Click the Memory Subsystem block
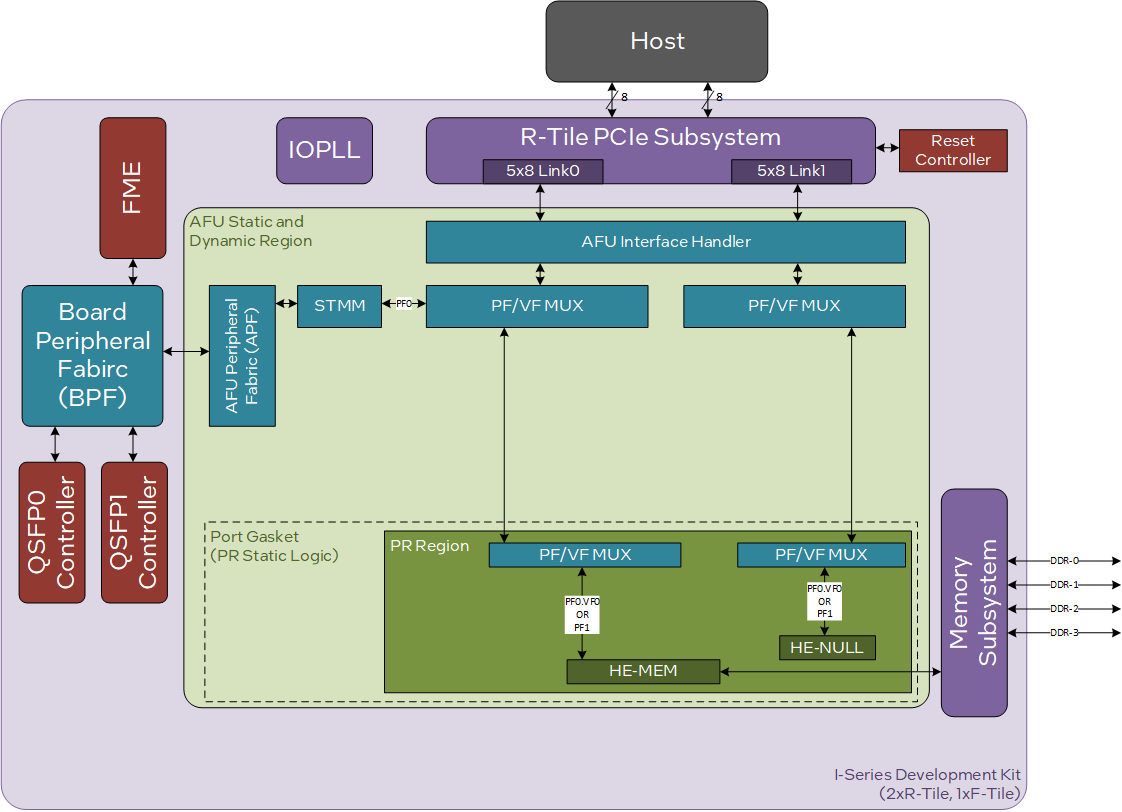Viewport: 1122px width, 812px height. click(x=974, y=602)
